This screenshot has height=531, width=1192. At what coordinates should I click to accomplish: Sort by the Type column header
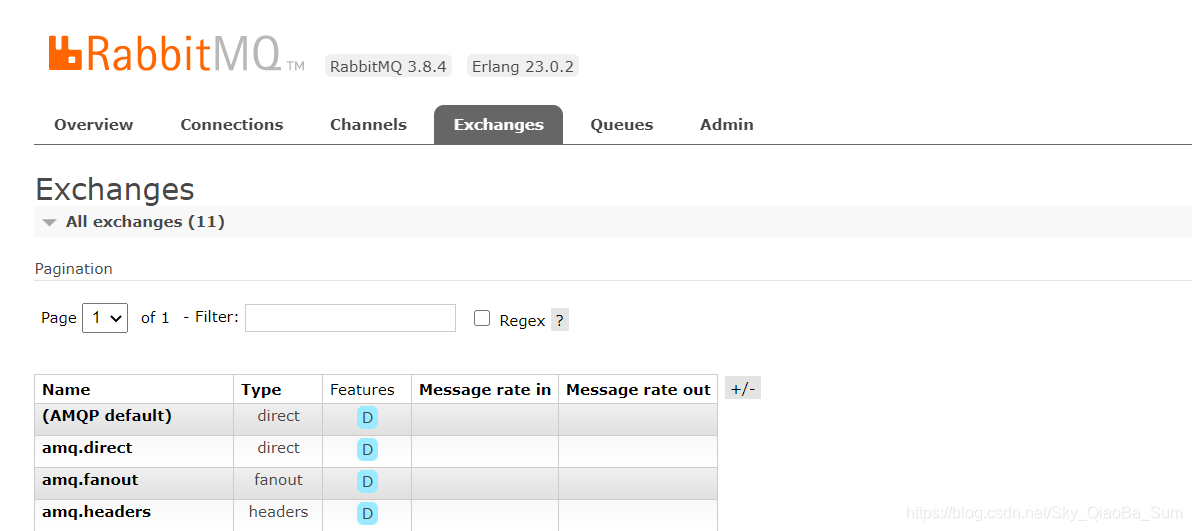pyautogui.click(x=262, y=390)
